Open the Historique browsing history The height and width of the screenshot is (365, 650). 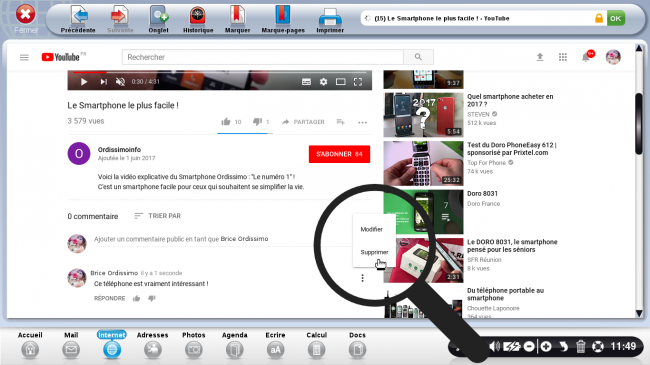(198, 19)
